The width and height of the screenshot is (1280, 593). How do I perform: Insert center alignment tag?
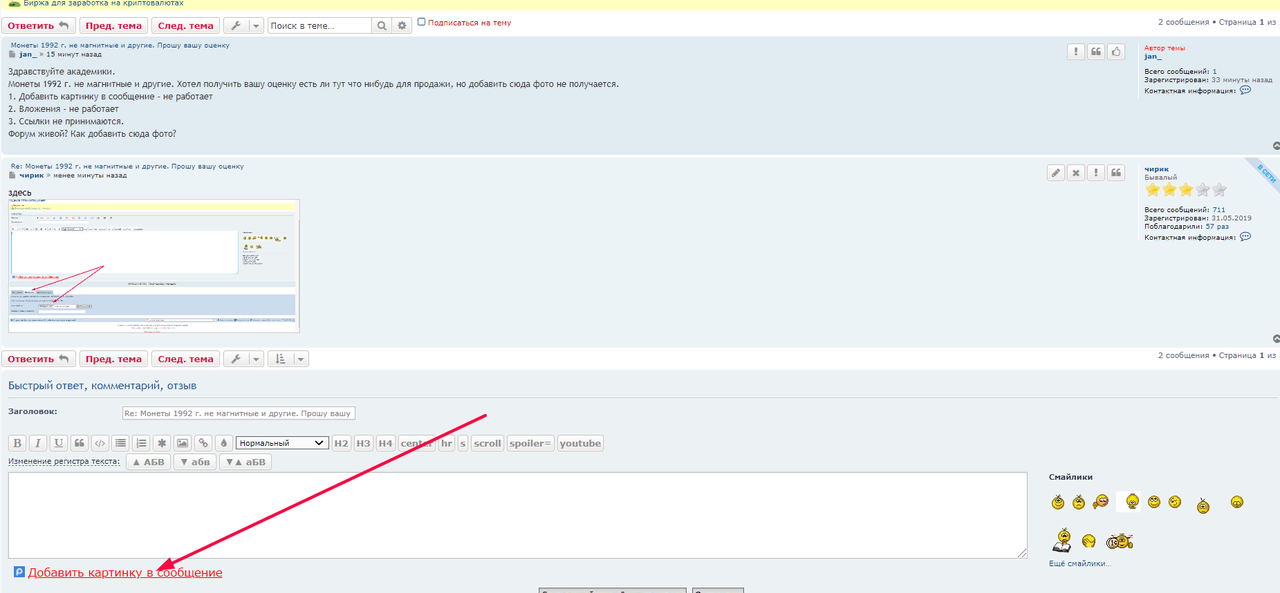point(417,443)
